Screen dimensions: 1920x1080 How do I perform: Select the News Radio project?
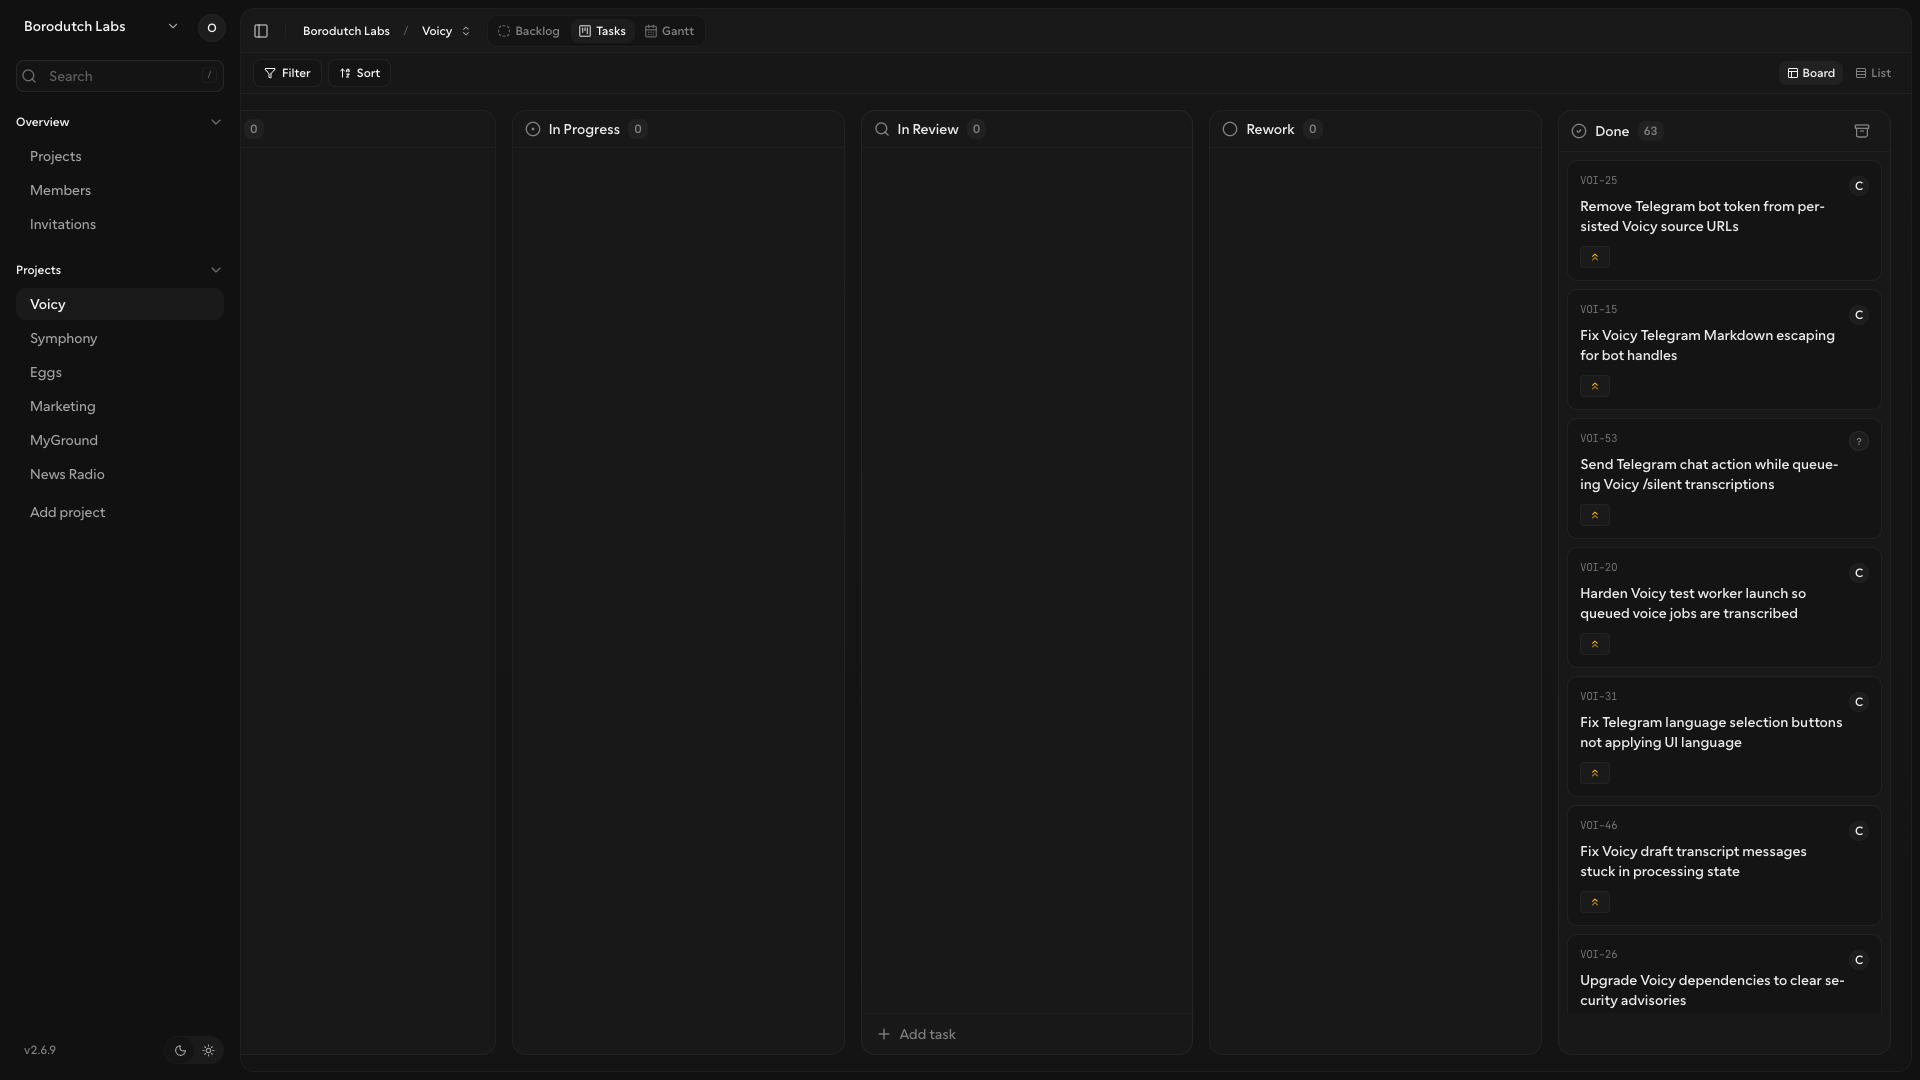tap(120, 474)
